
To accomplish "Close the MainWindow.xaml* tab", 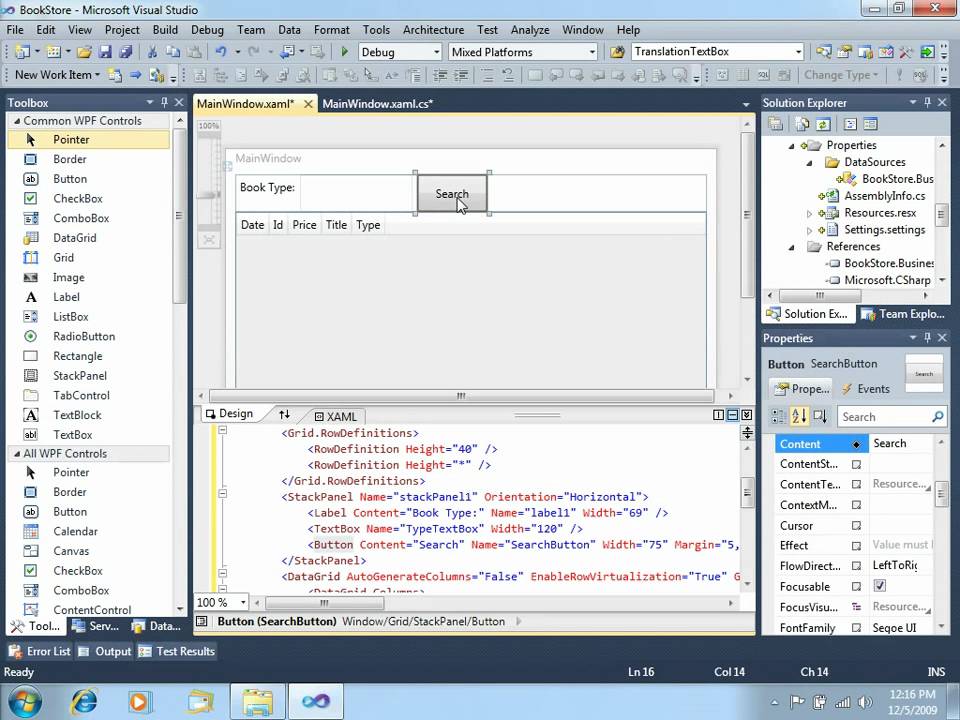I will pyautogui.click(x=308, y=104).
